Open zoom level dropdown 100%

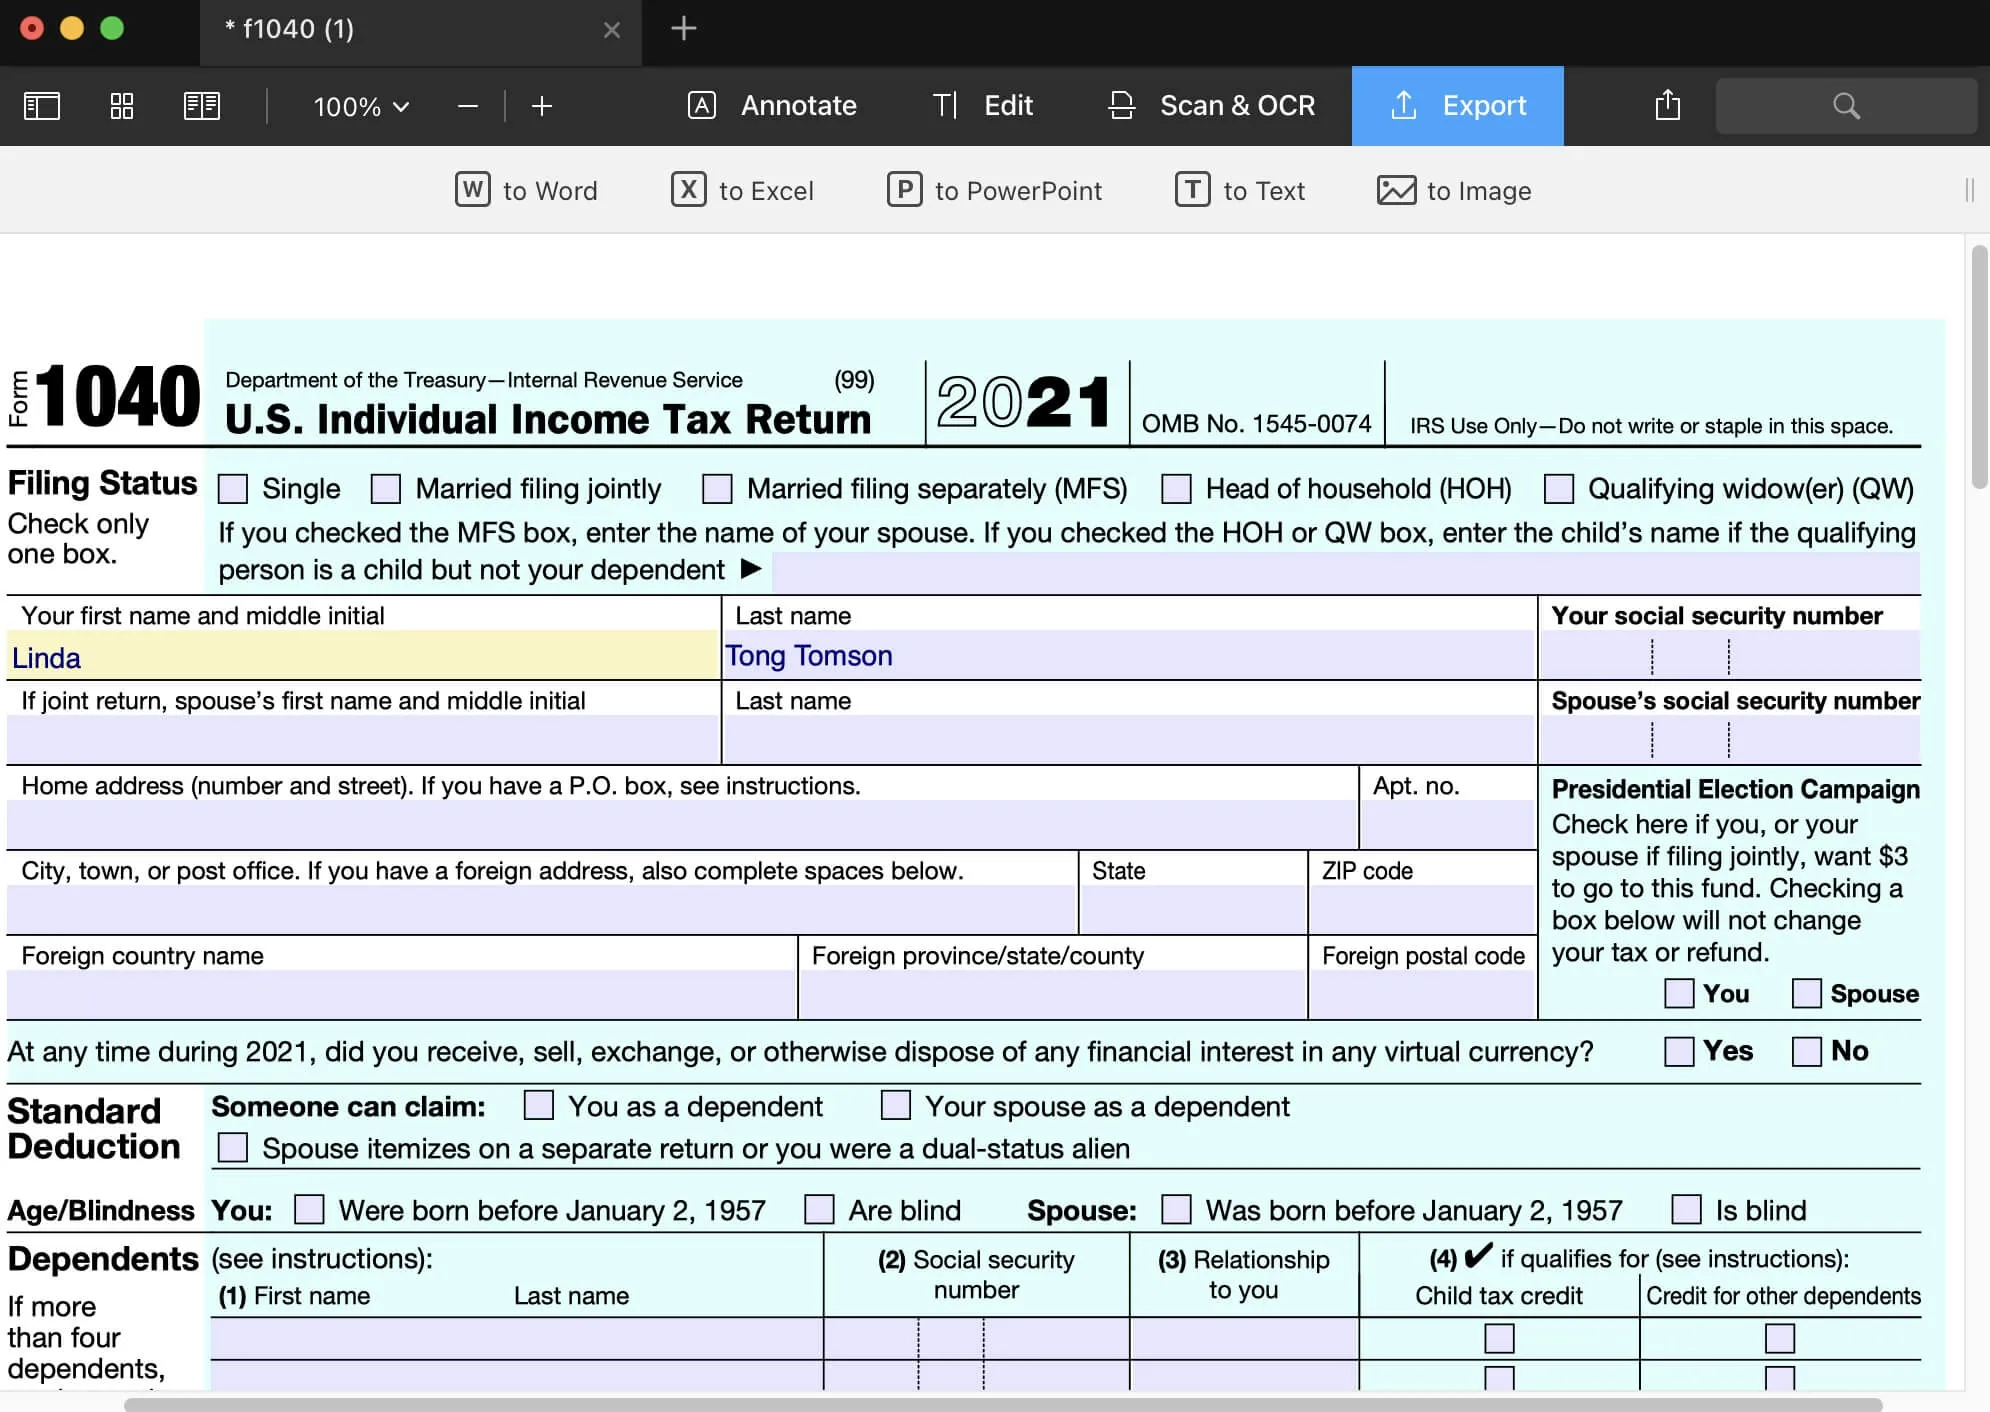click(359, 104)
